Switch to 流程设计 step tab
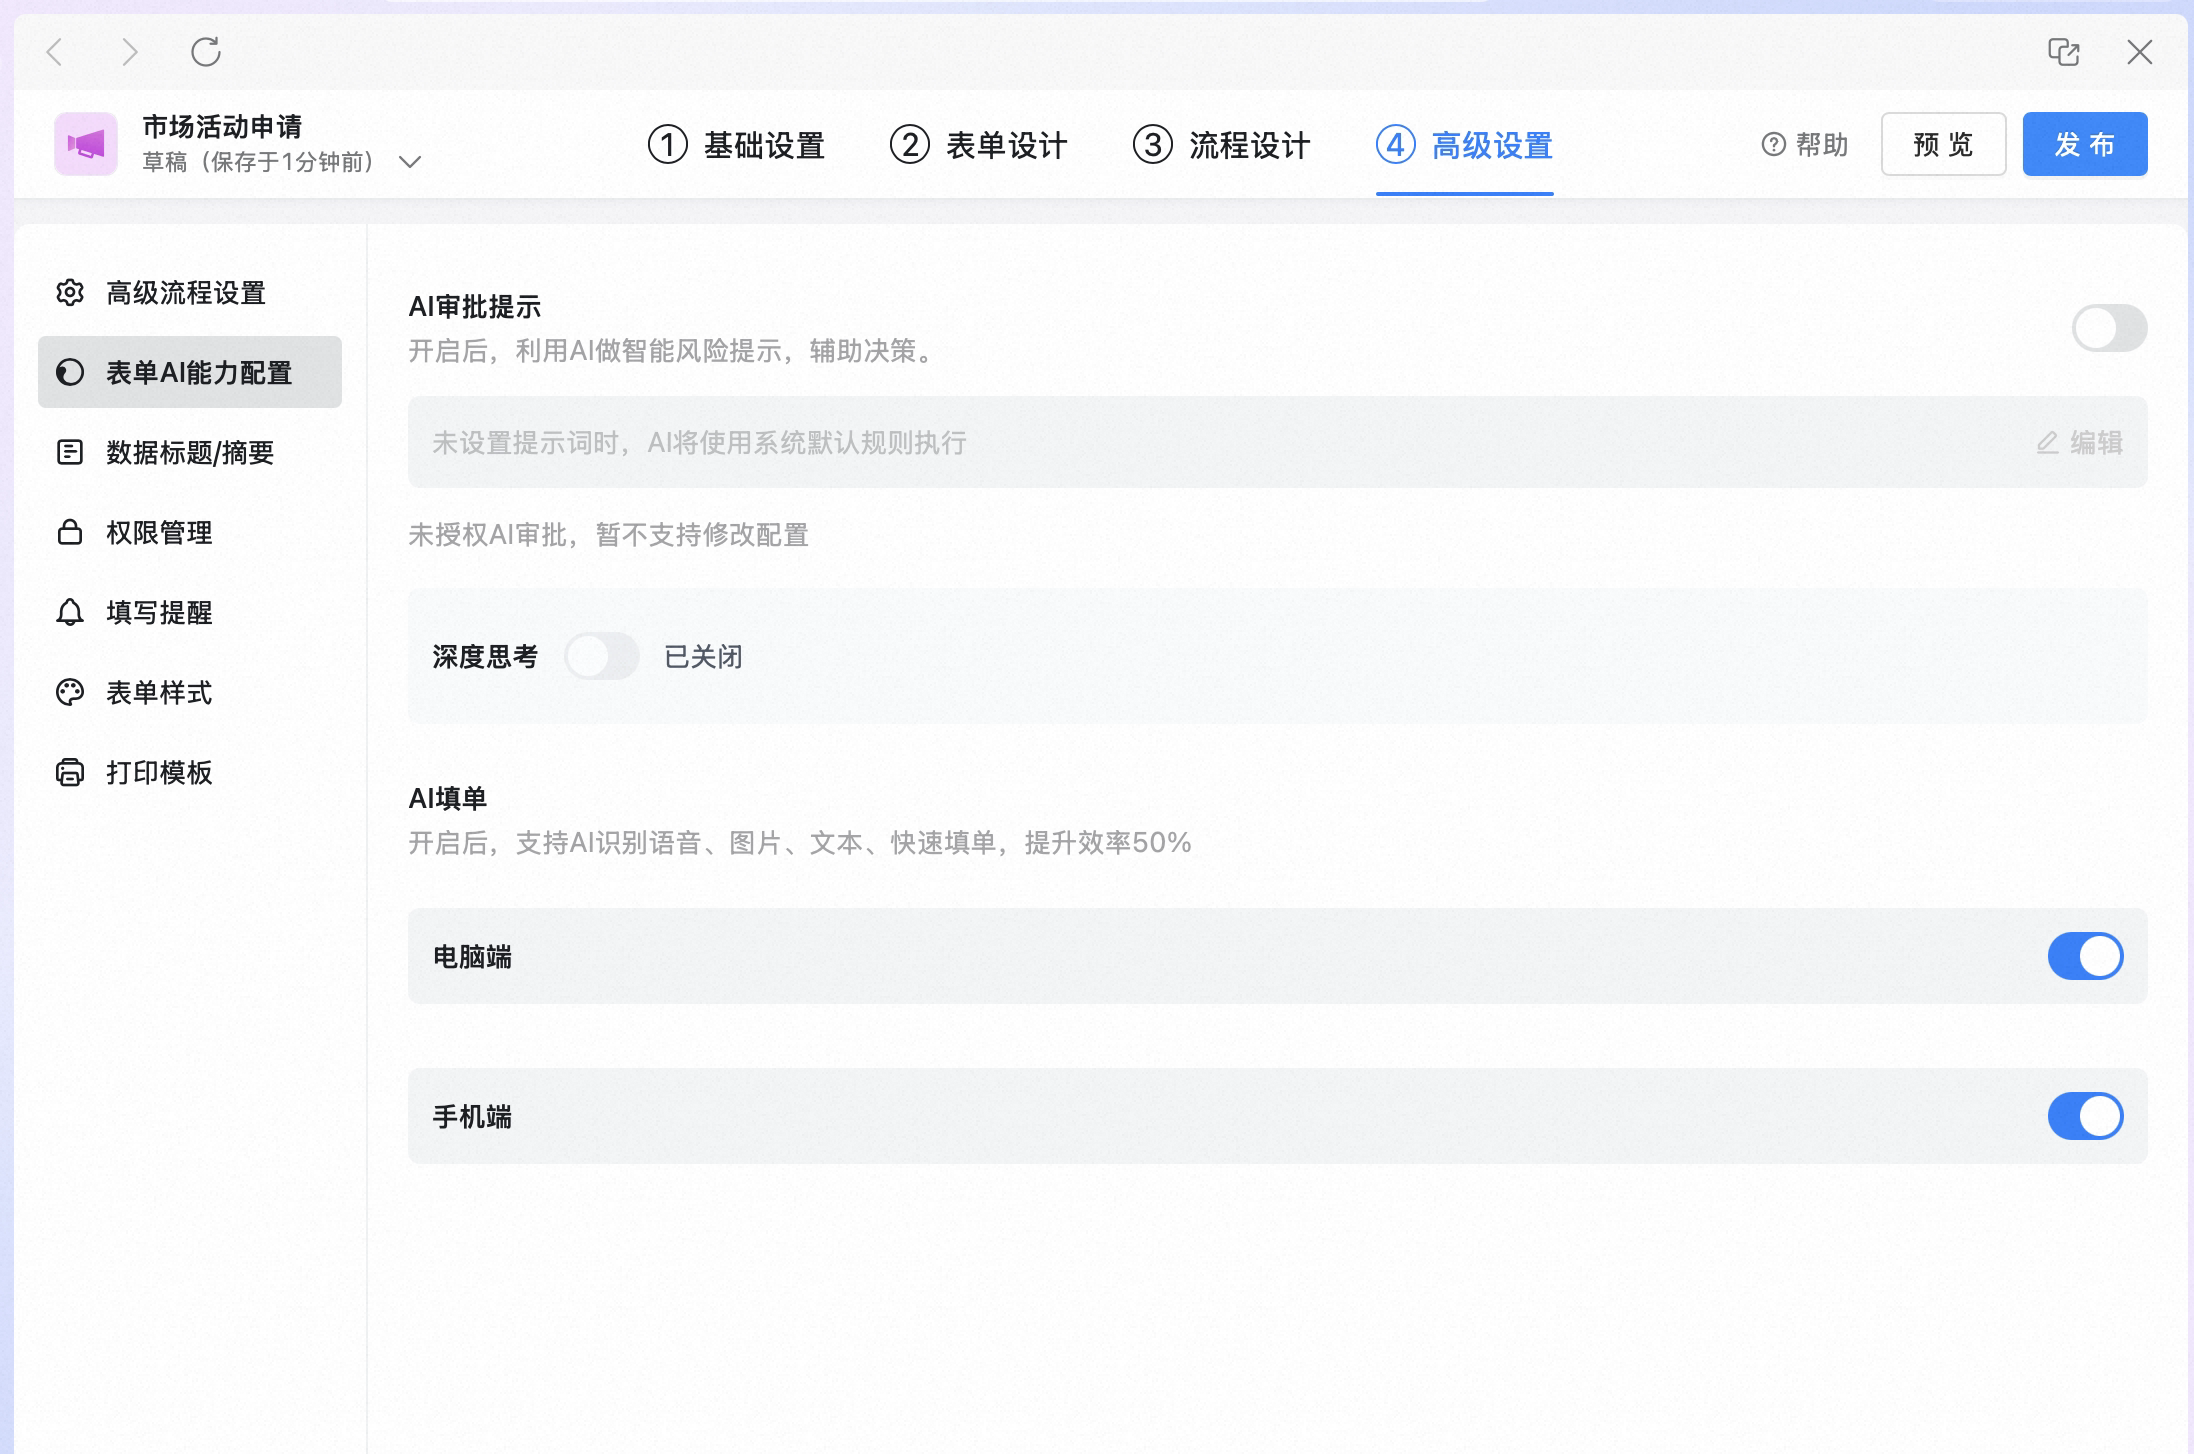Screen dimensions: 2194x1454 (x=1221, y=146)
